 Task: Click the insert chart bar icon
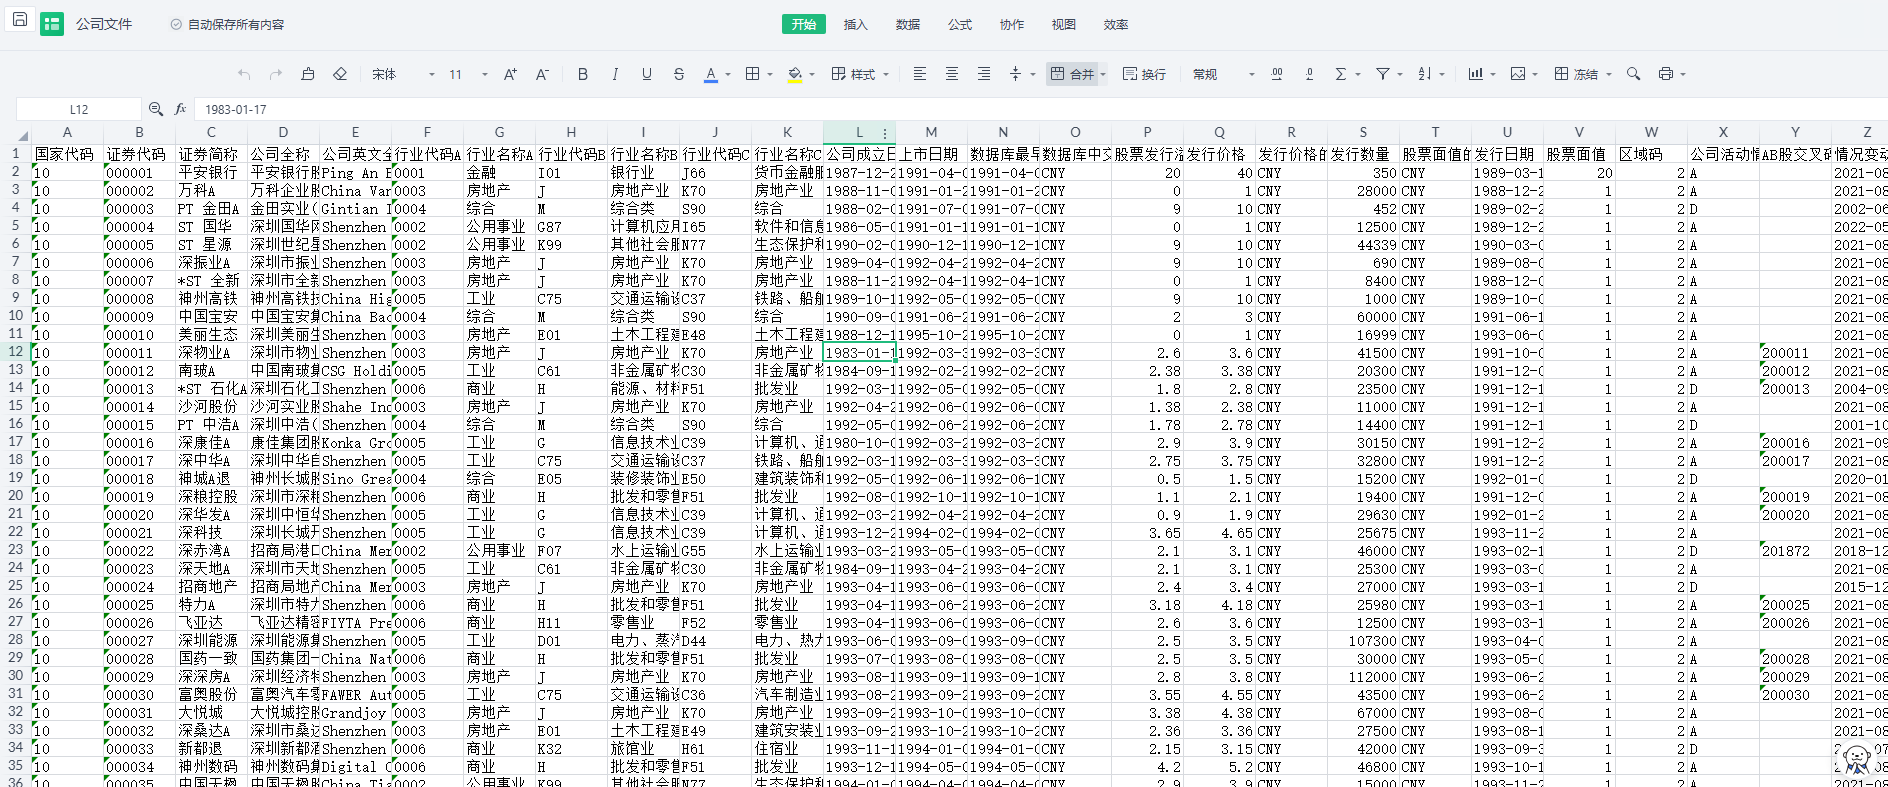coord(1475,74)
